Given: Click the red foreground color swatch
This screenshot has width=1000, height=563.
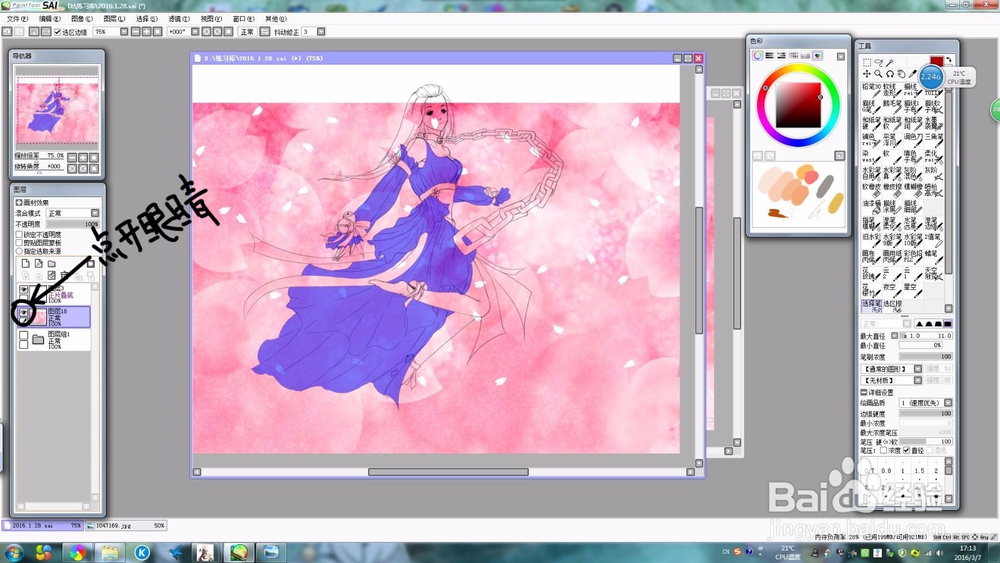Looking at the screenshot, I should coord(937,61).
